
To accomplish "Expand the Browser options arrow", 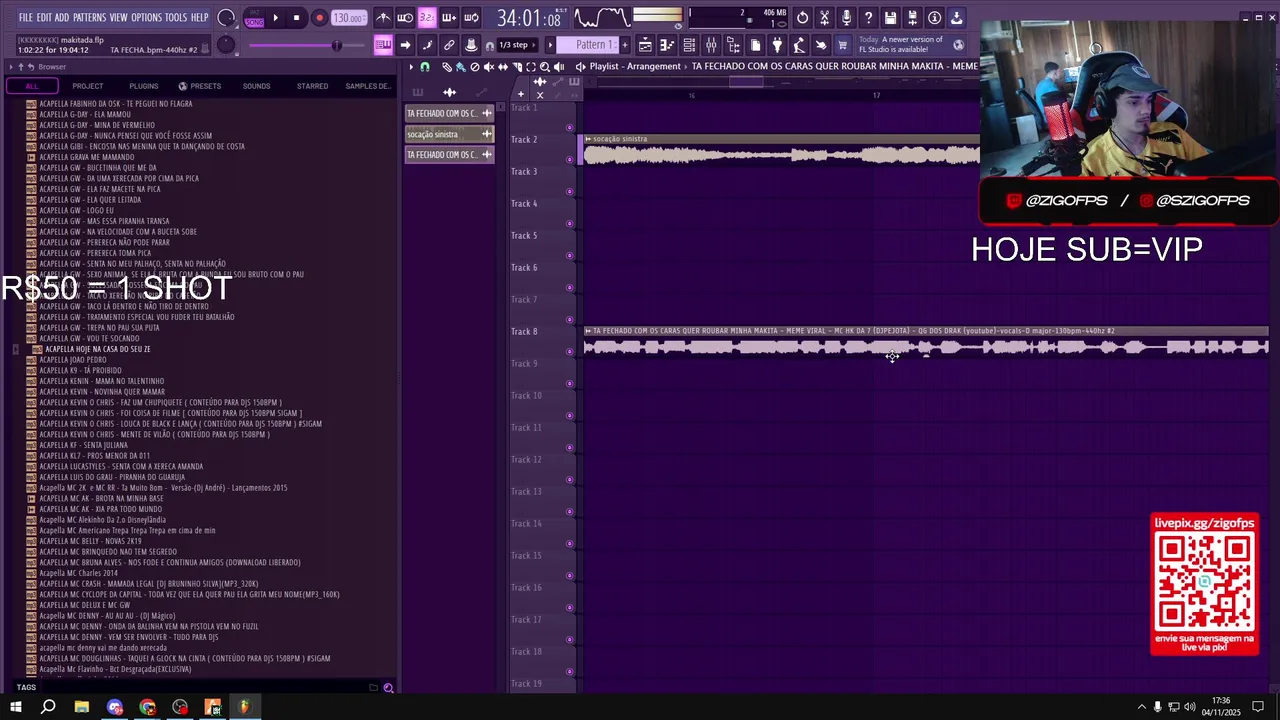I will (x=11, y=67).
